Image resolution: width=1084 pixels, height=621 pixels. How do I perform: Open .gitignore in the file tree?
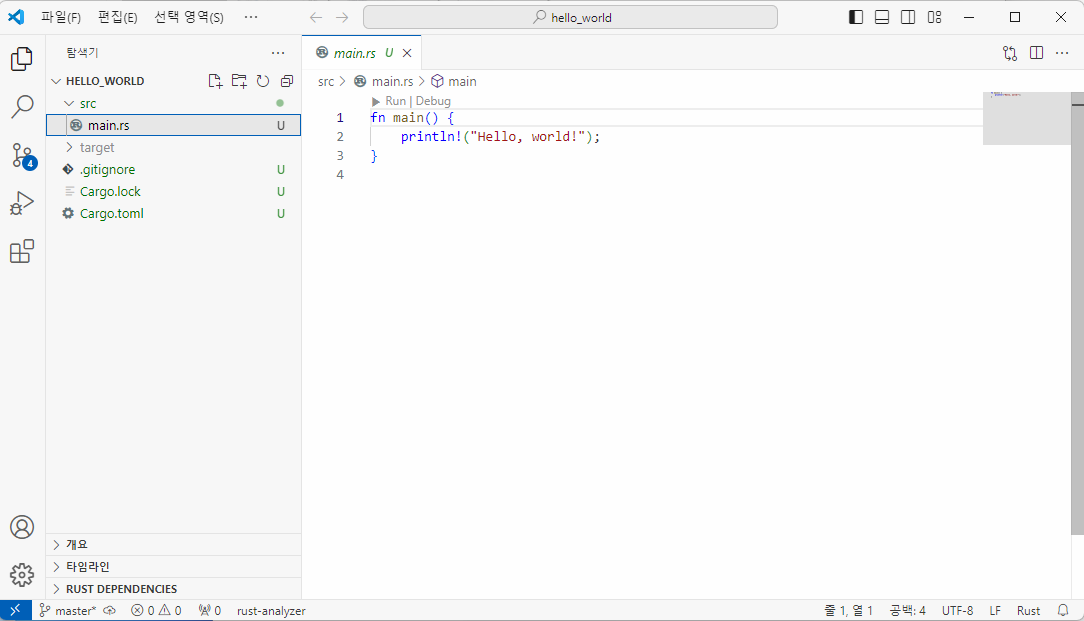click(173, 169)
